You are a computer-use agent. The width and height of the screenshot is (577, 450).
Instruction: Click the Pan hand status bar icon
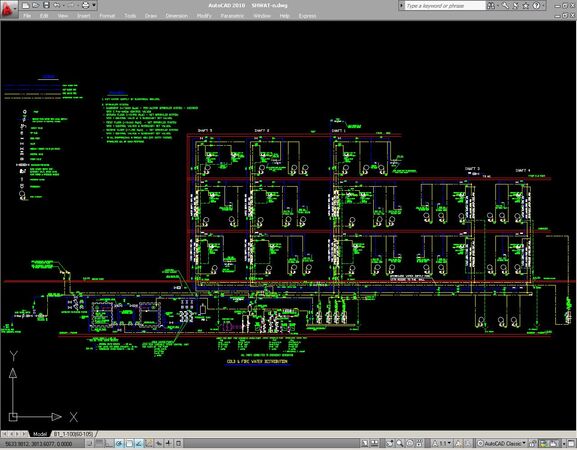(389, 443)
